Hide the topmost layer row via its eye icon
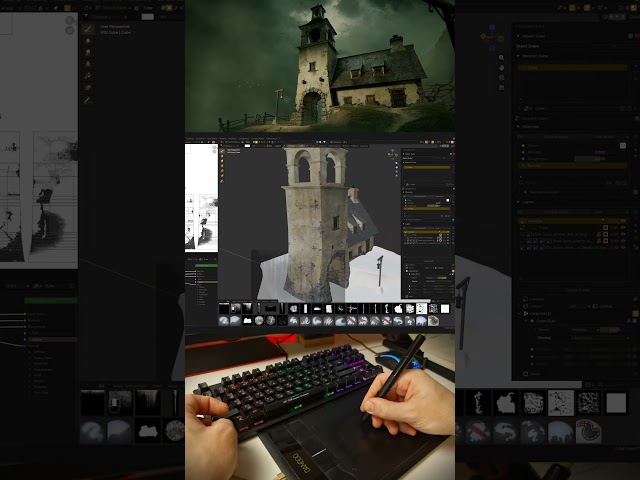 623,221
